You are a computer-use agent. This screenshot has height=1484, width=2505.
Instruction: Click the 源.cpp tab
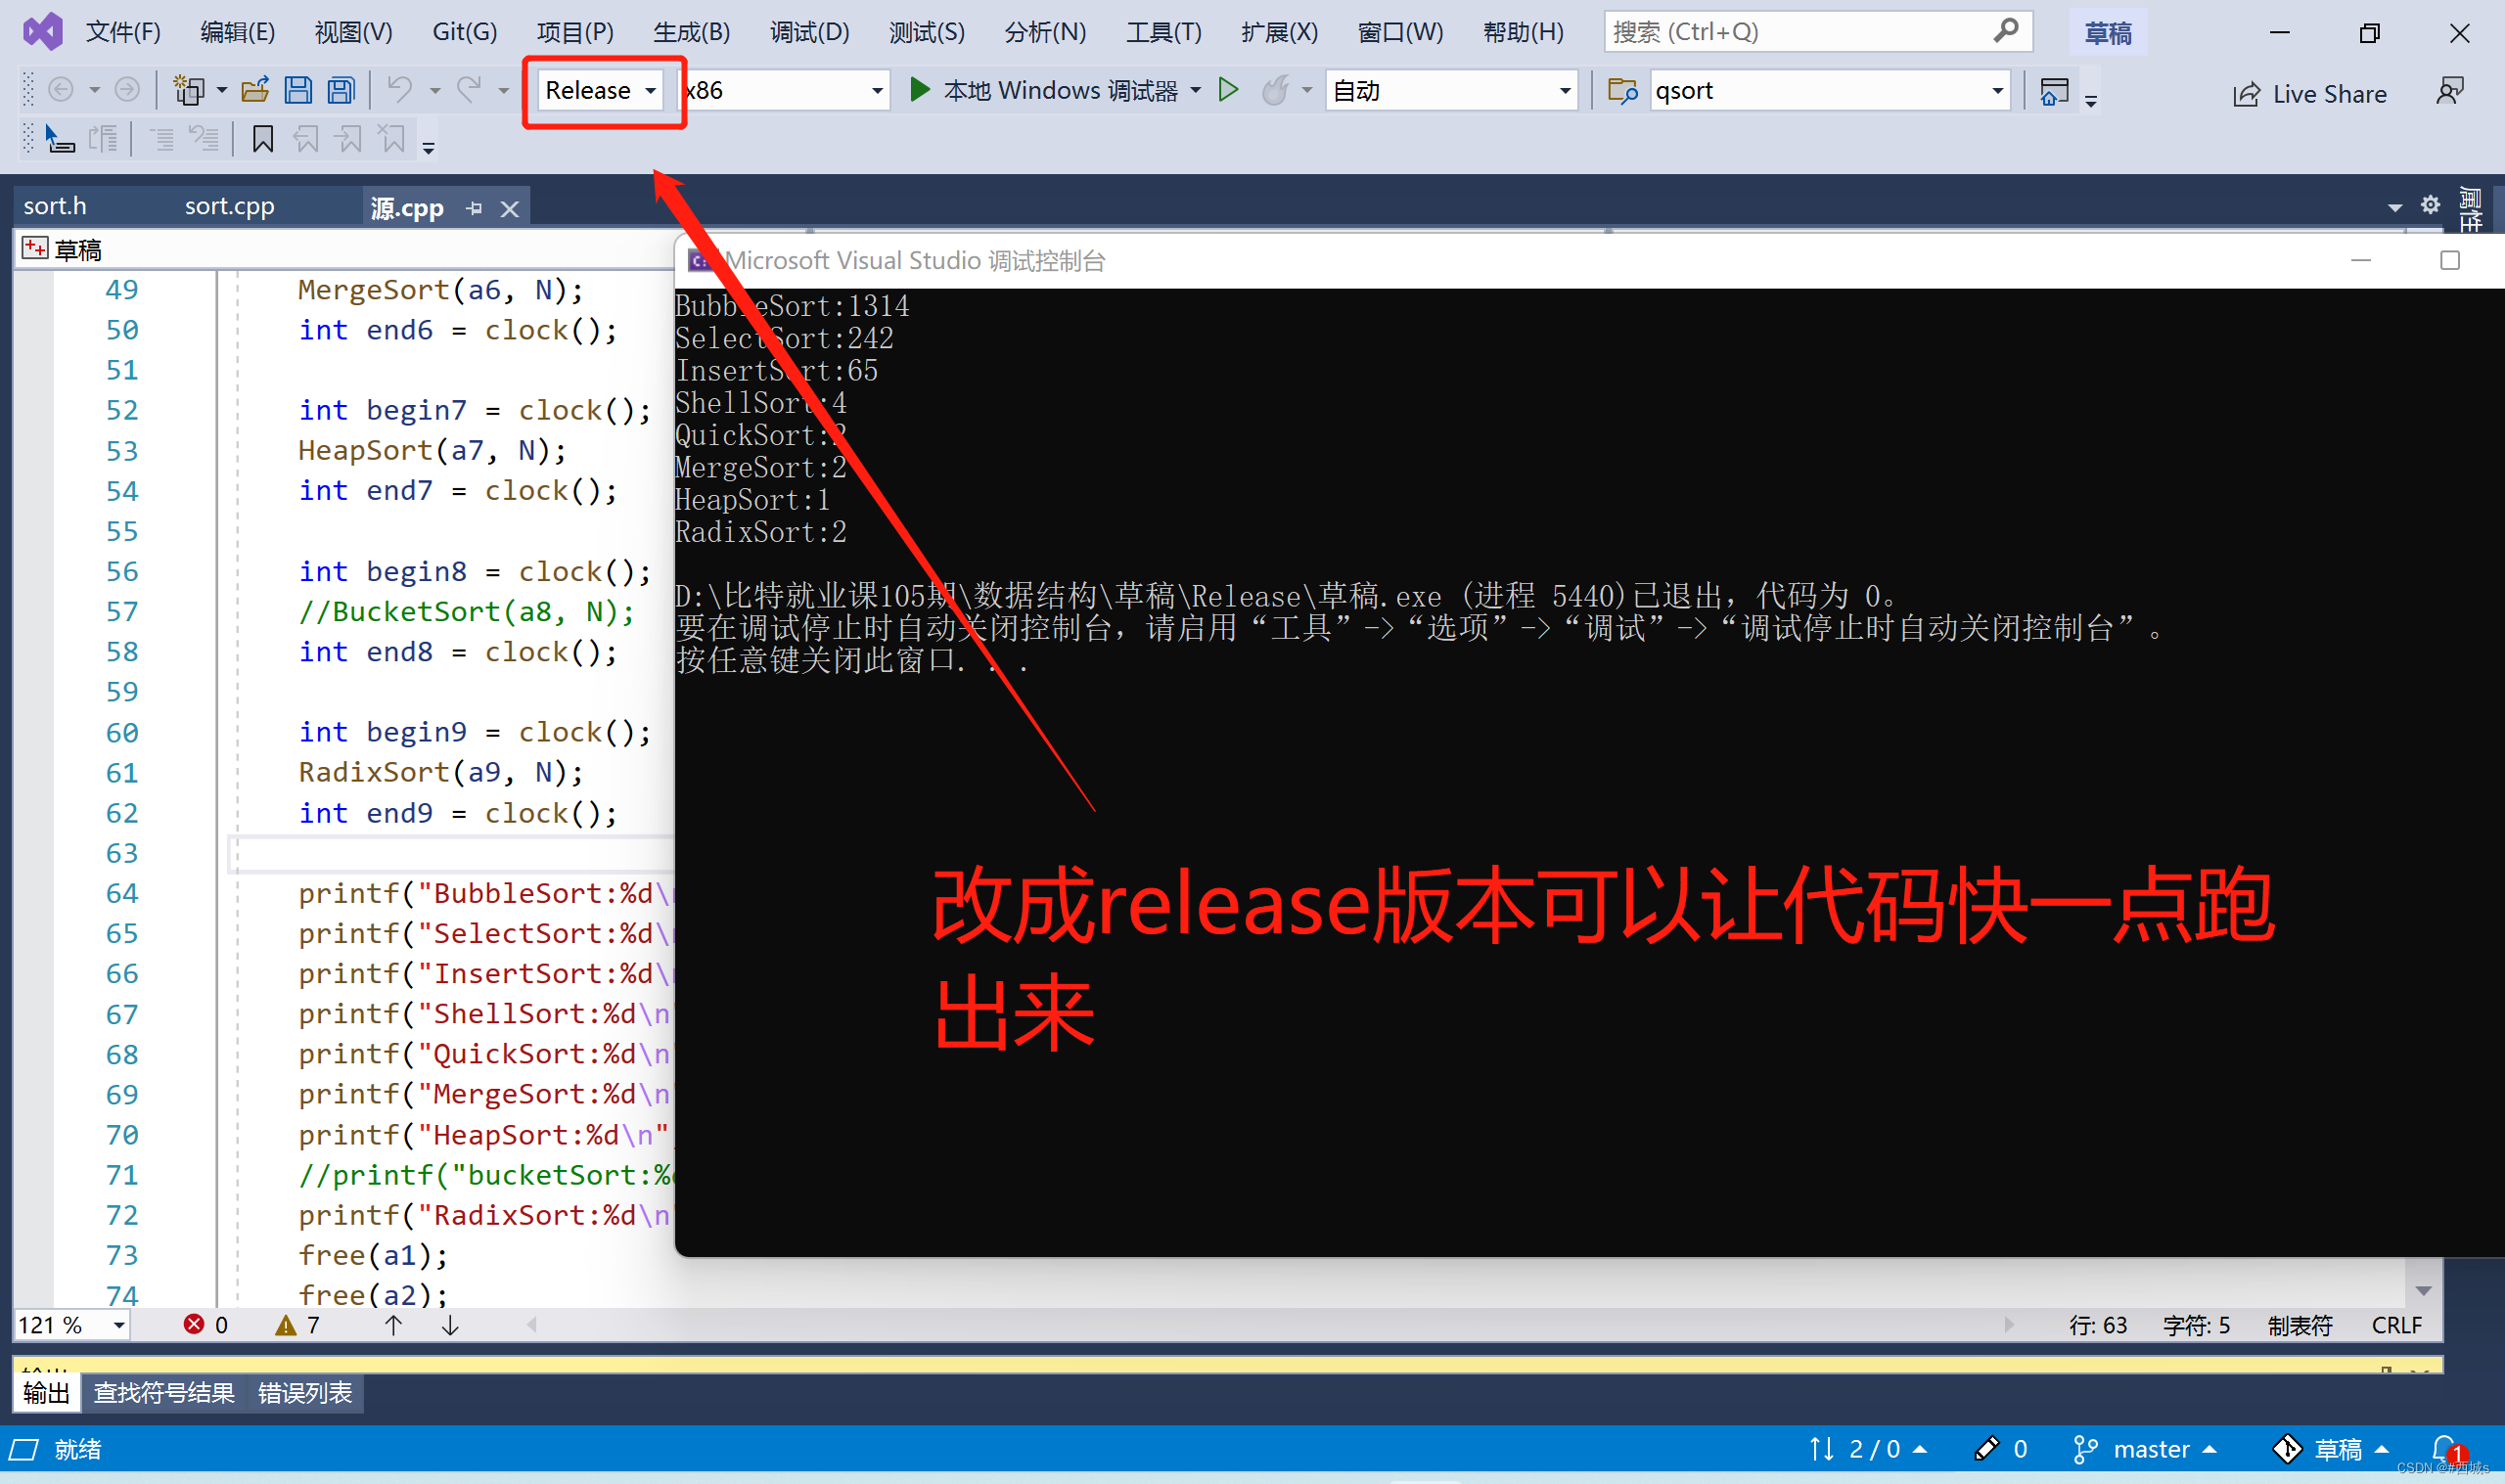click(x=406, y=208)
